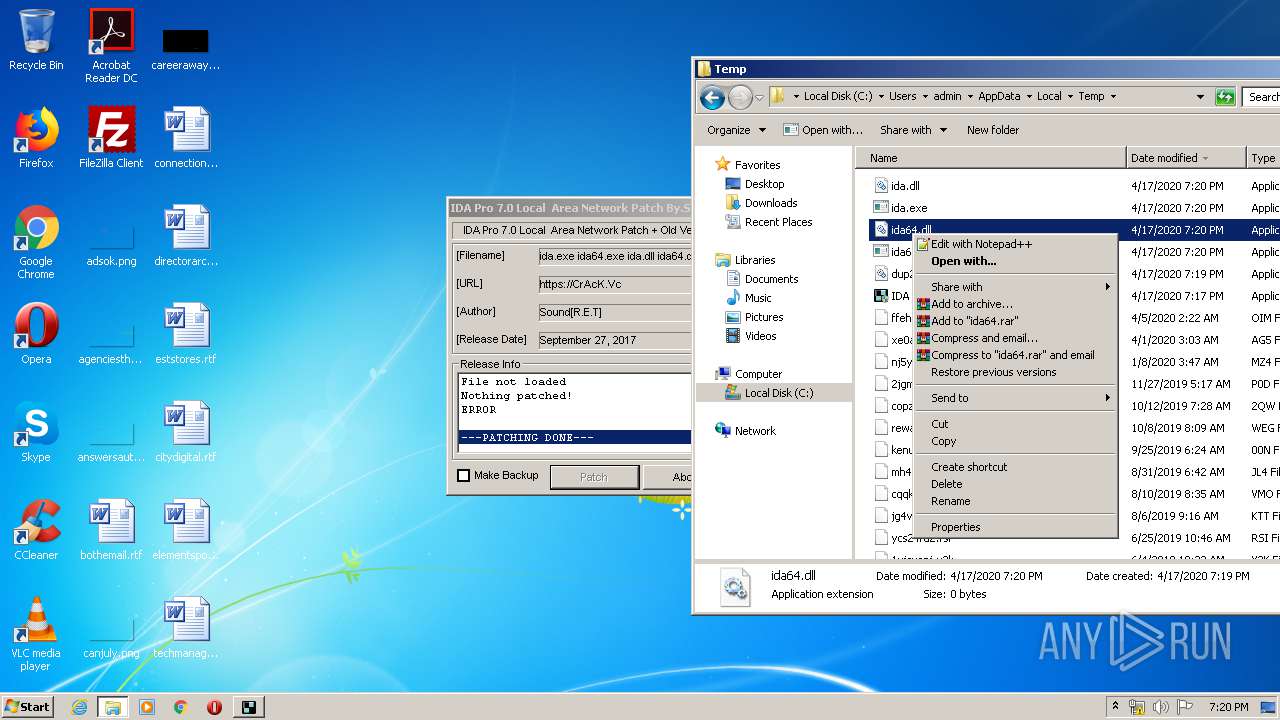Launch Acrobat Reader DC shortcut

click(111, 46)
